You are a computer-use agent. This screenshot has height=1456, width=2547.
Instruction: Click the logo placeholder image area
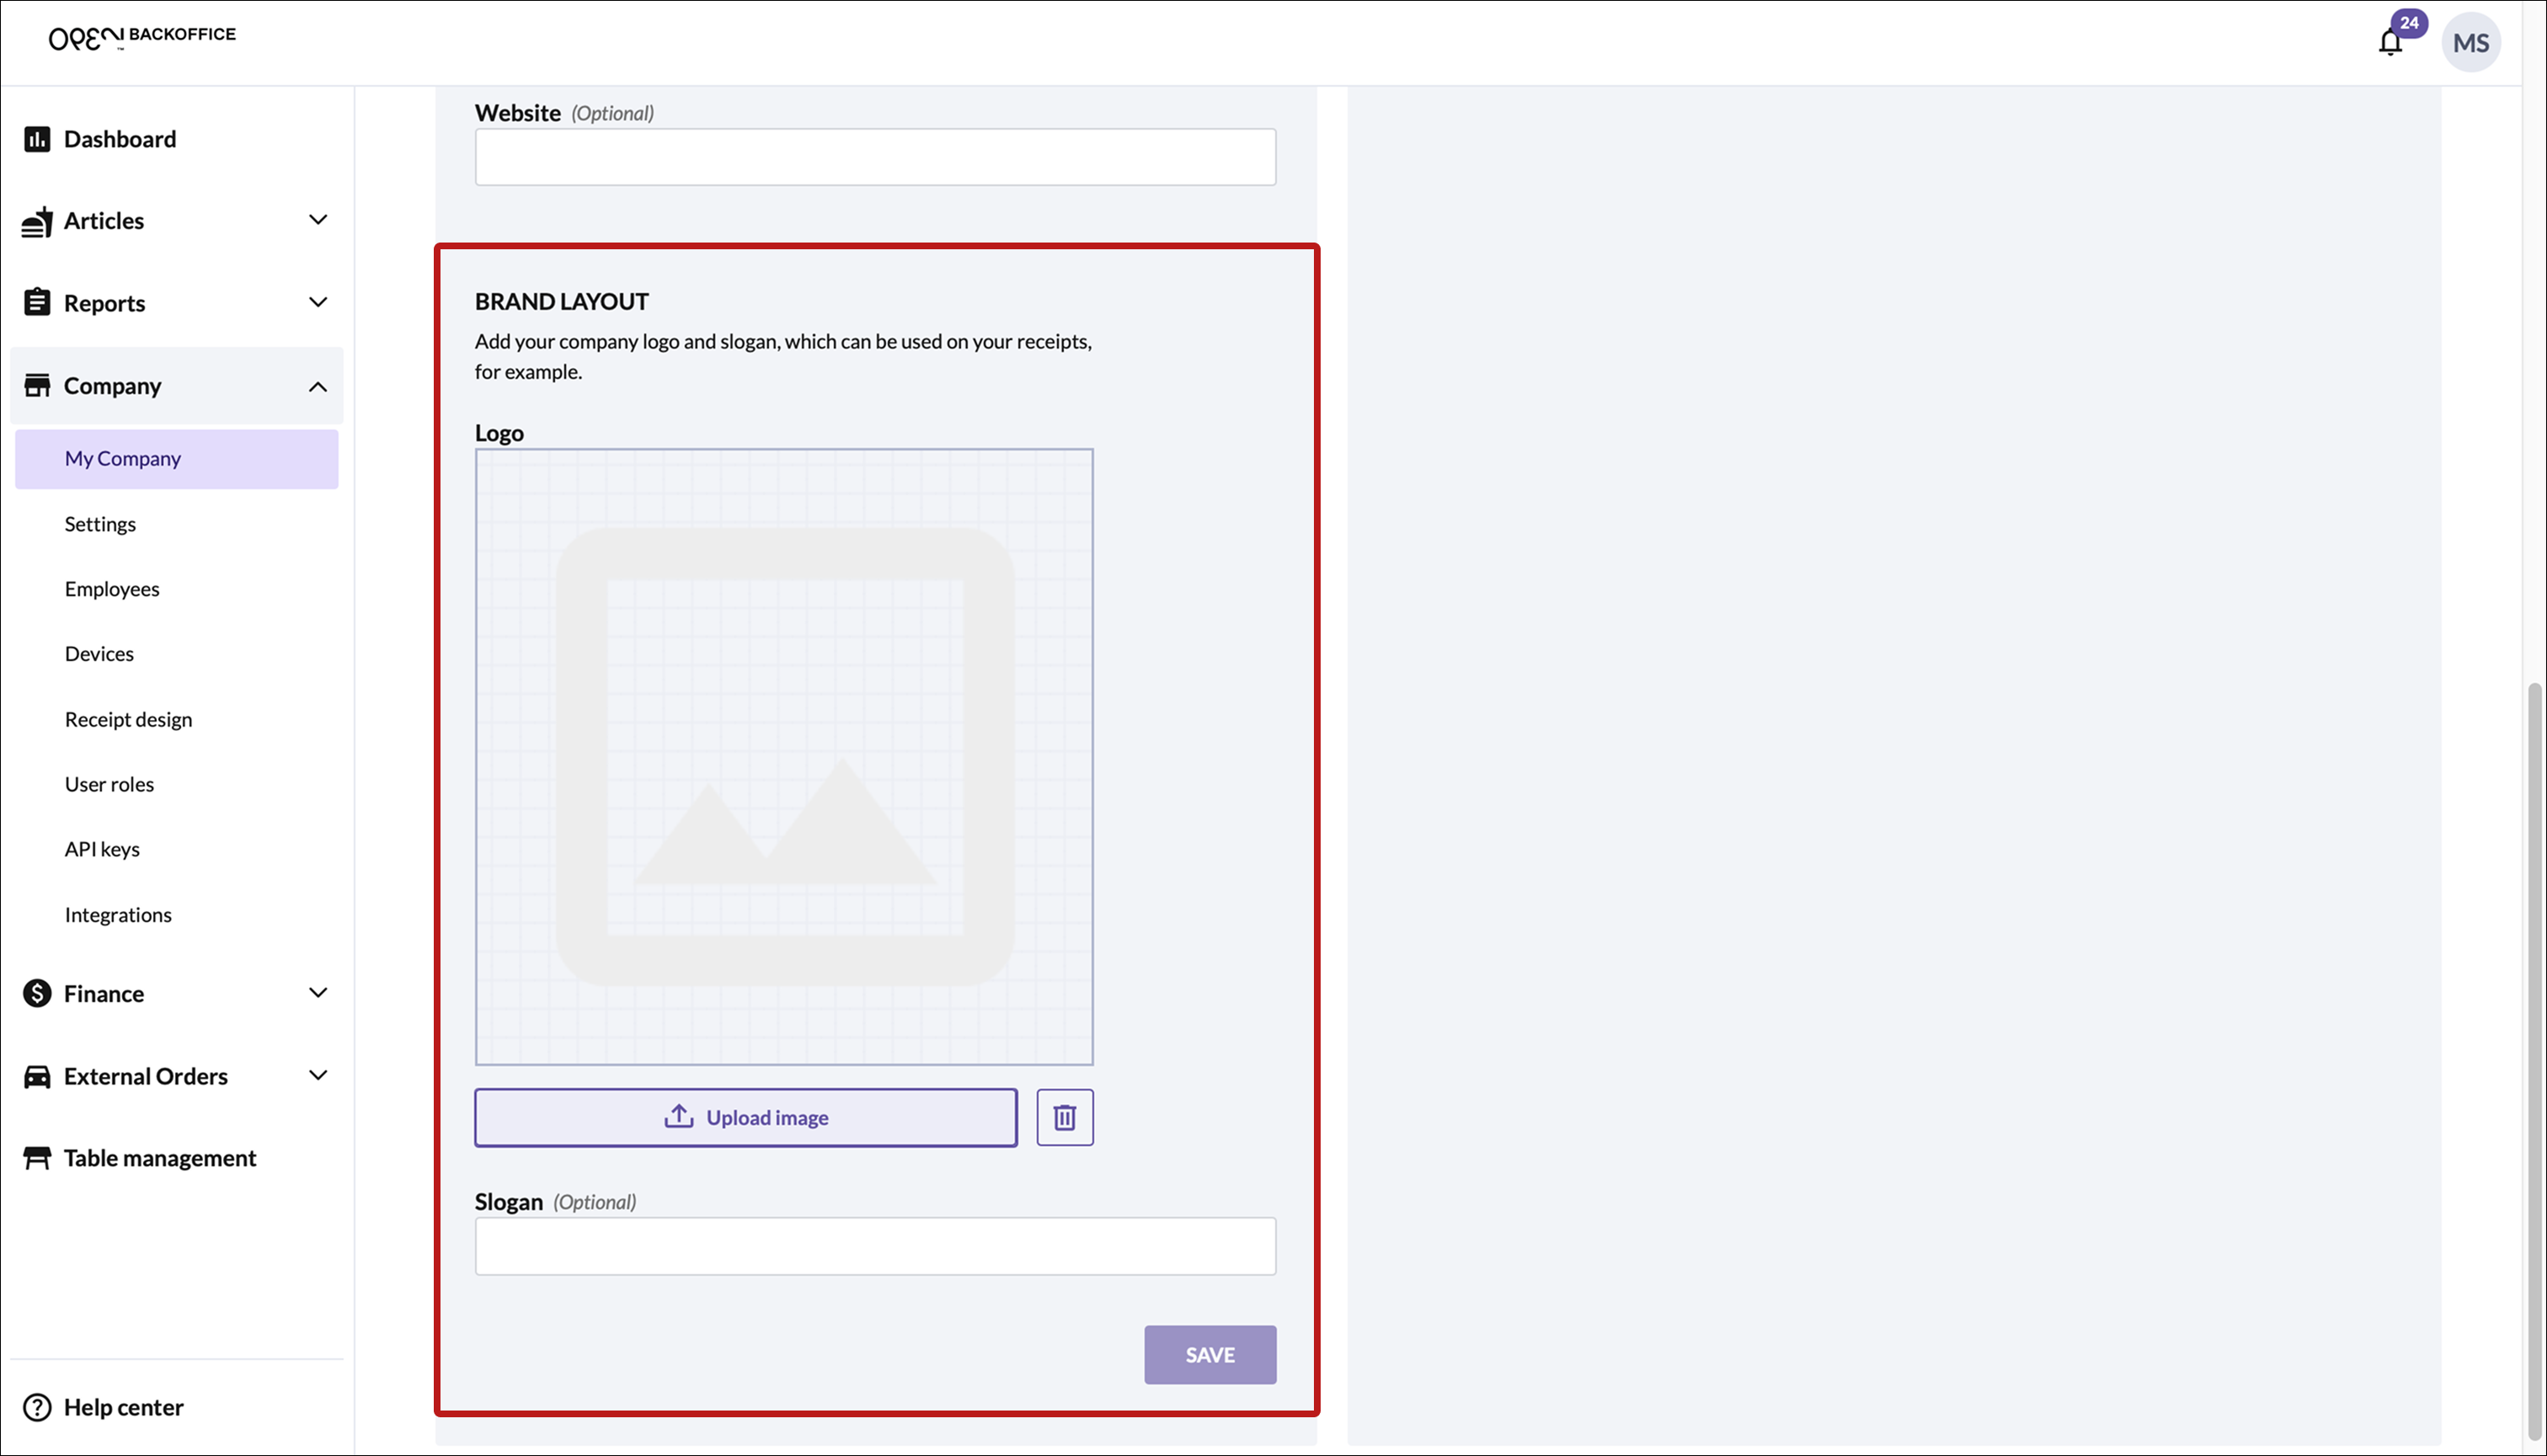point(784,757)
